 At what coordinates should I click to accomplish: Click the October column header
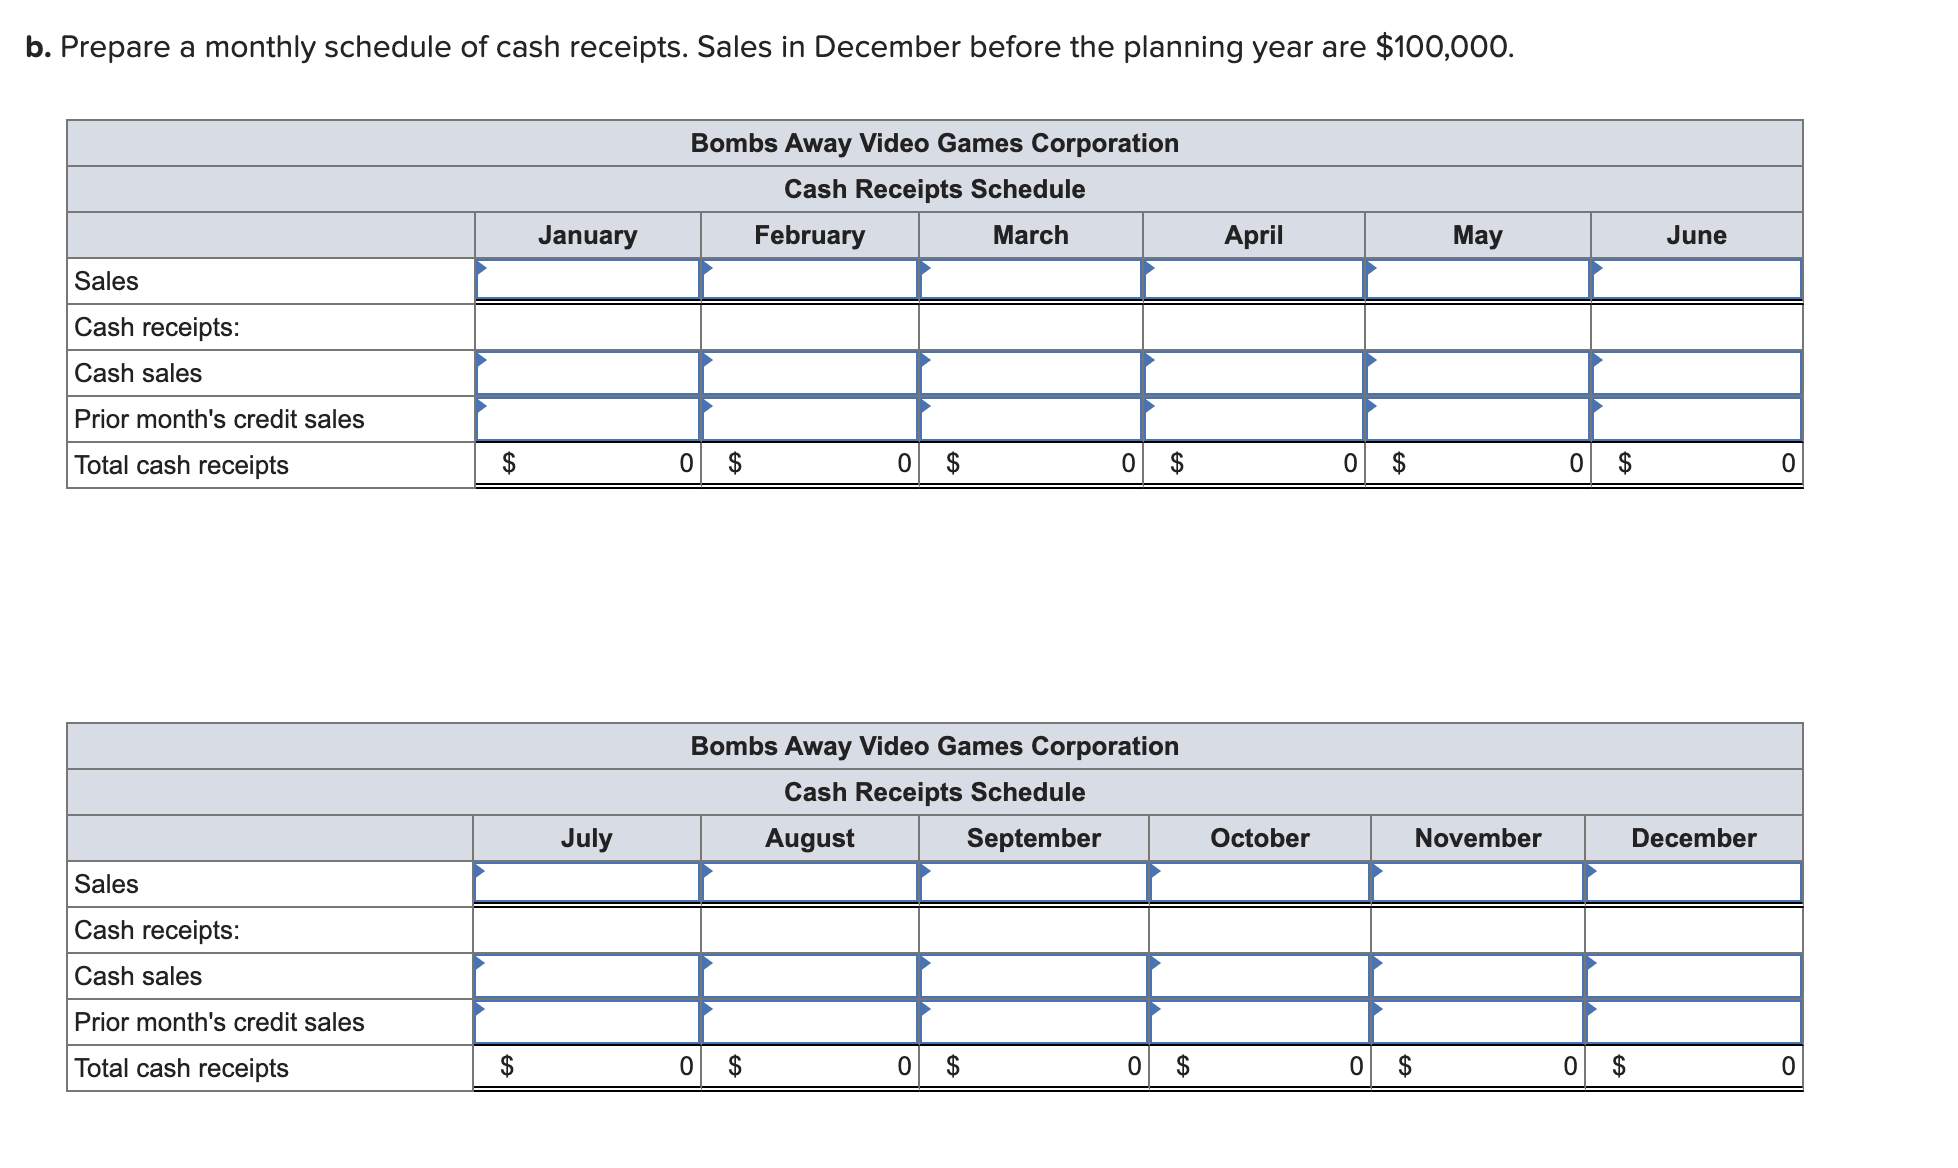tap(1260, 838)
